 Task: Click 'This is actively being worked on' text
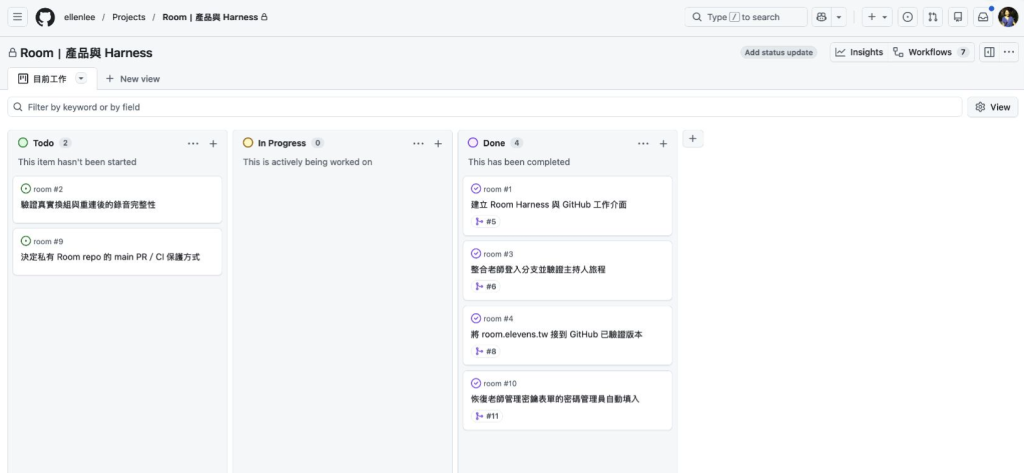[x=308, y=162]
